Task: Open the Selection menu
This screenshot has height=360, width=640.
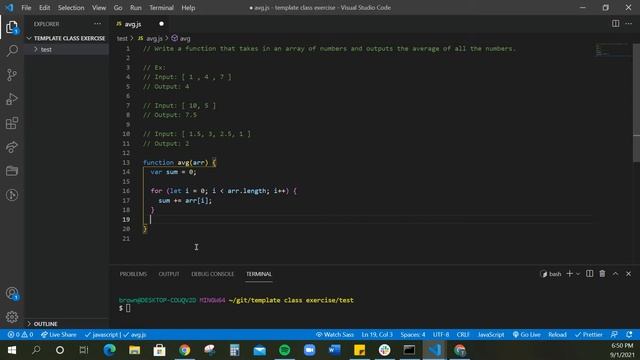Action: [71, 8]
